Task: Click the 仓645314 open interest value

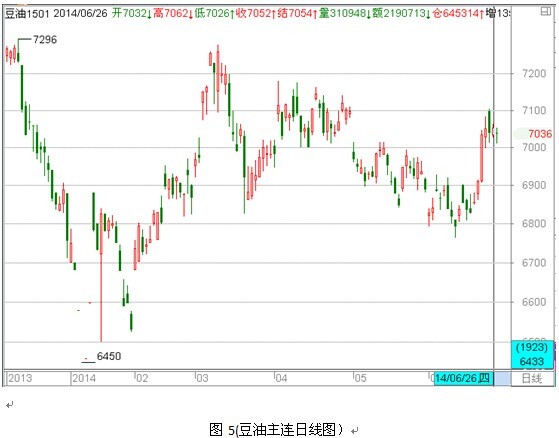Action: [x=458, y=14]
